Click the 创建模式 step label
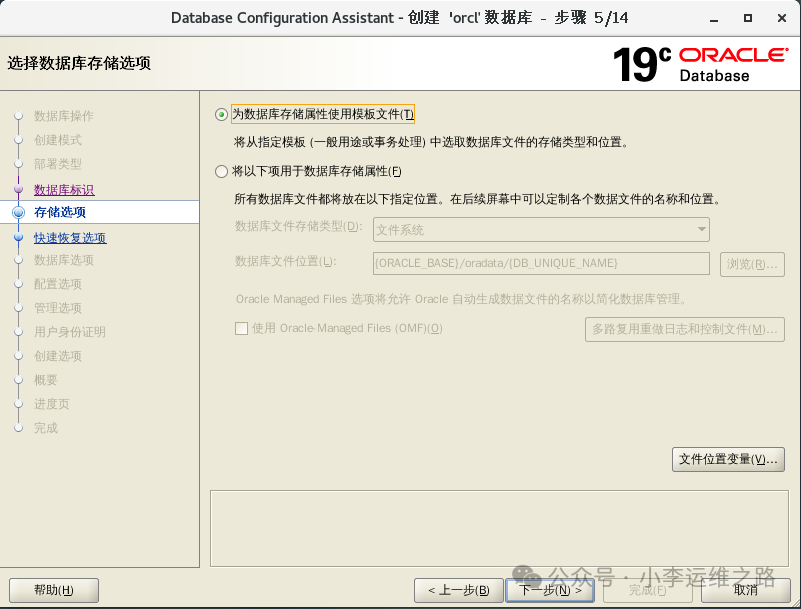 pos(58,140)
